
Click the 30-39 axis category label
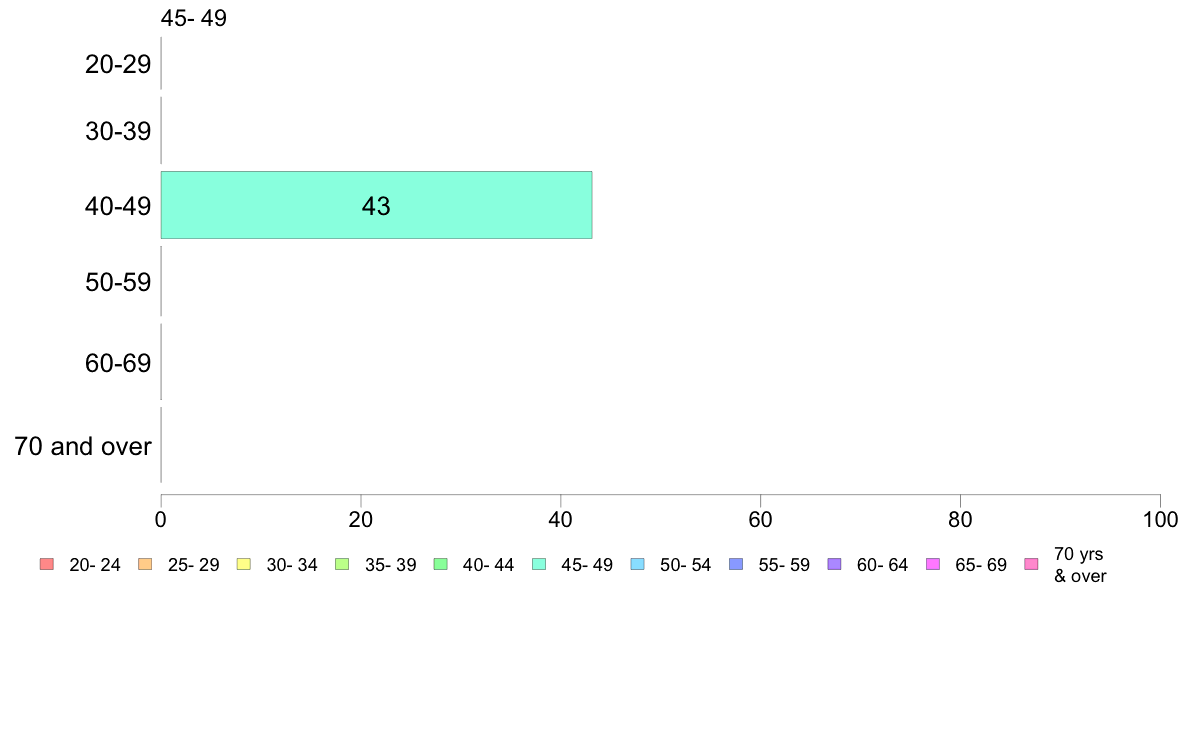[118, 132]
